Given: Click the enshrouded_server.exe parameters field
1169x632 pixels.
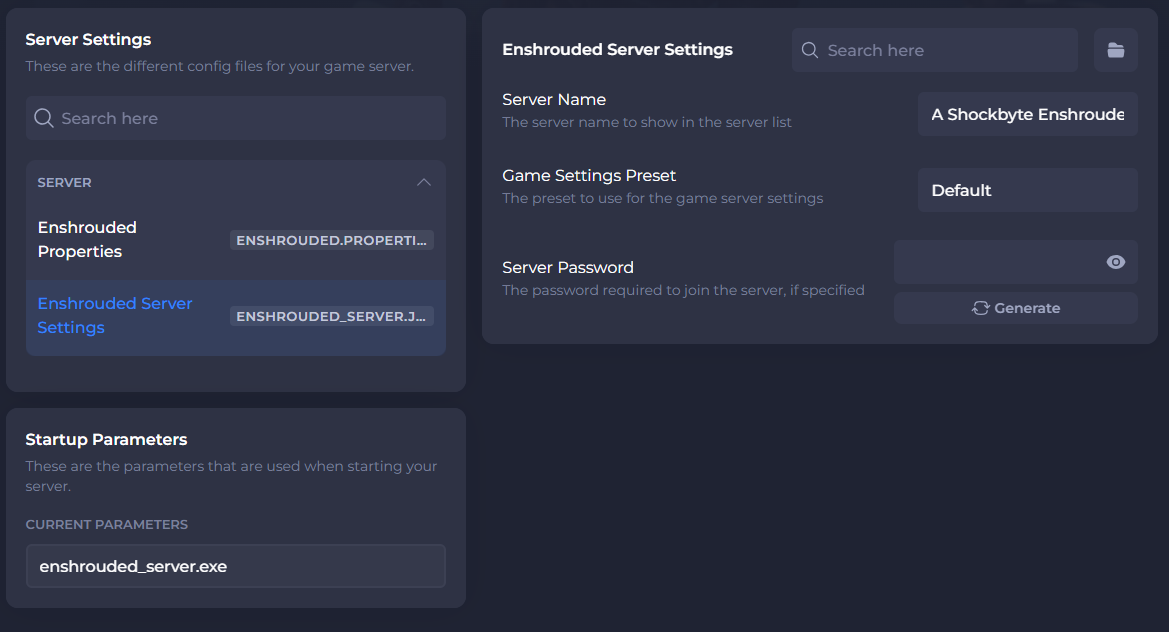Looking at the screenshot, I should pyautogui.click(x=236, y=566).
